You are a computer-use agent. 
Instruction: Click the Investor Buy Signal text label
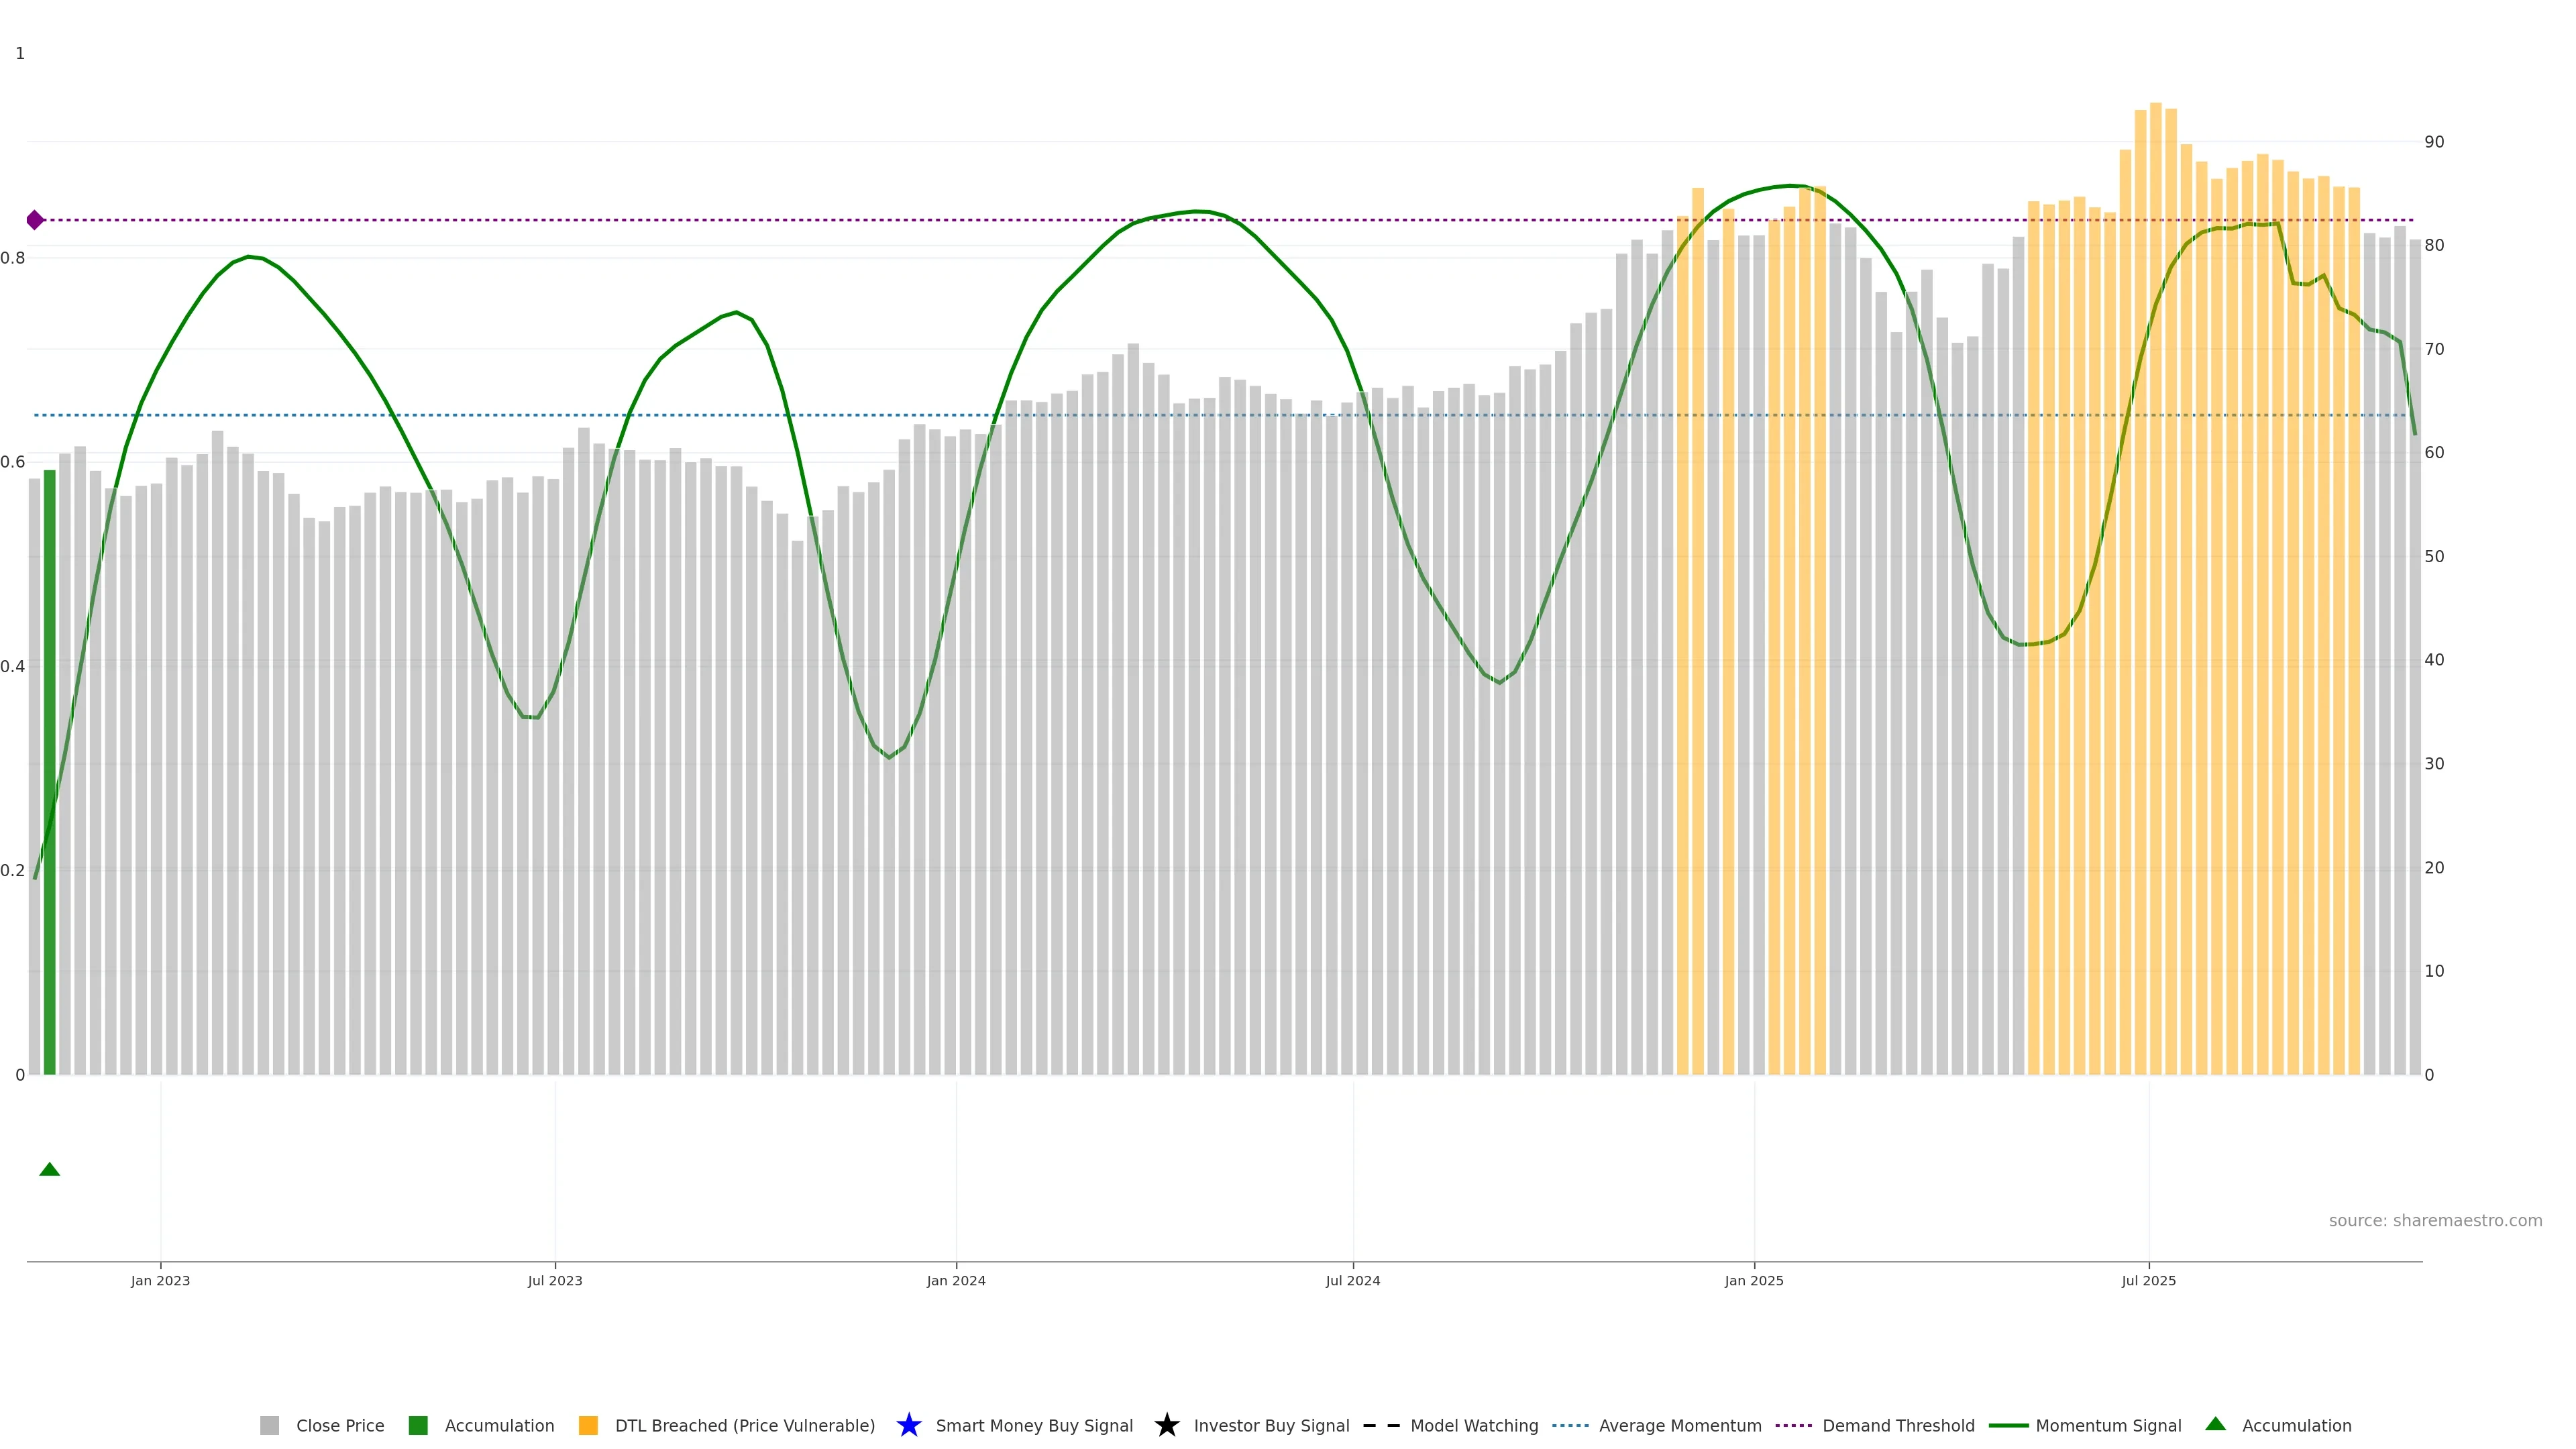tap(1271, 1425)
